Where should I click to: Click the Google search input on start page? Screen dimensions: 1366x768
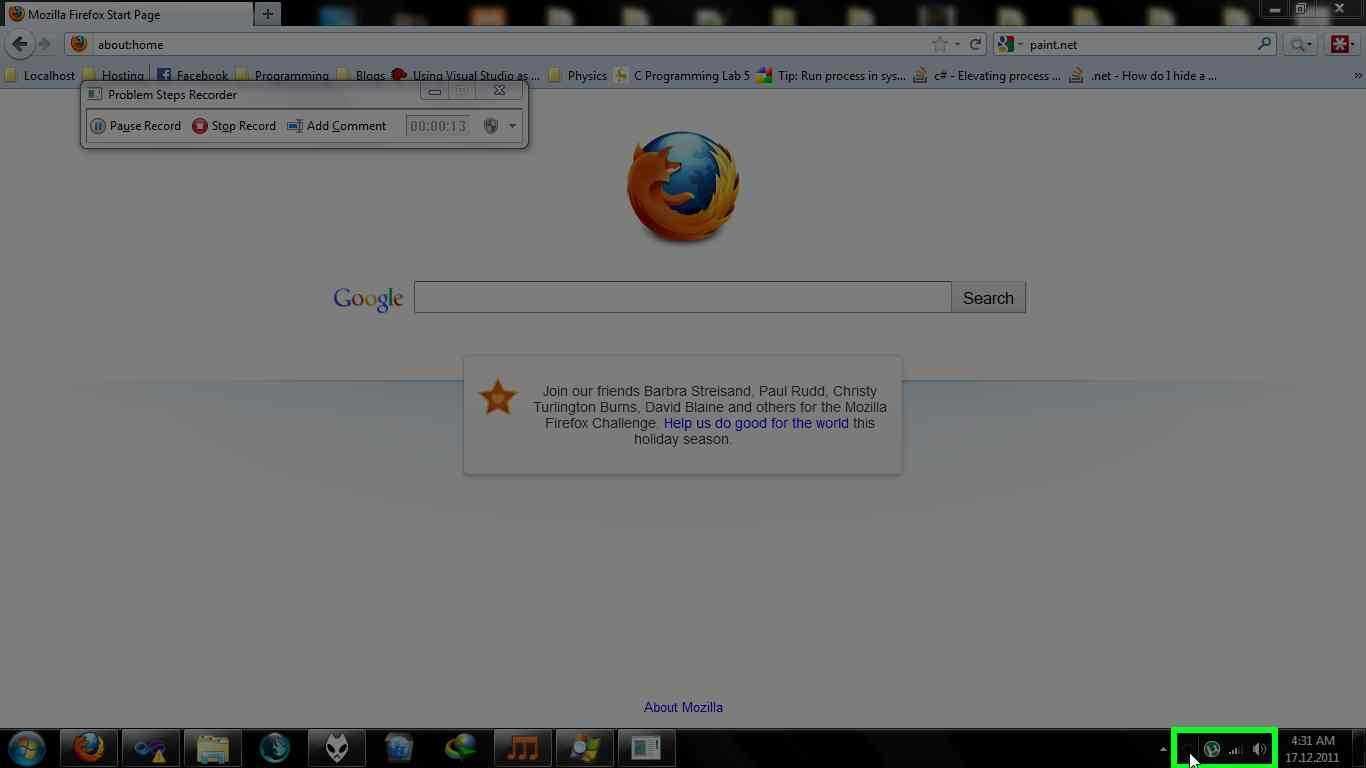pyautogui.click(x=682, y=297)
